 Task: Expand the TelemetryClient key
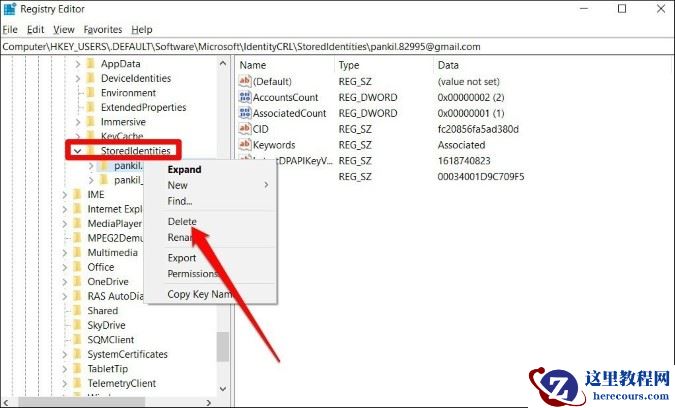click(65, 384)
